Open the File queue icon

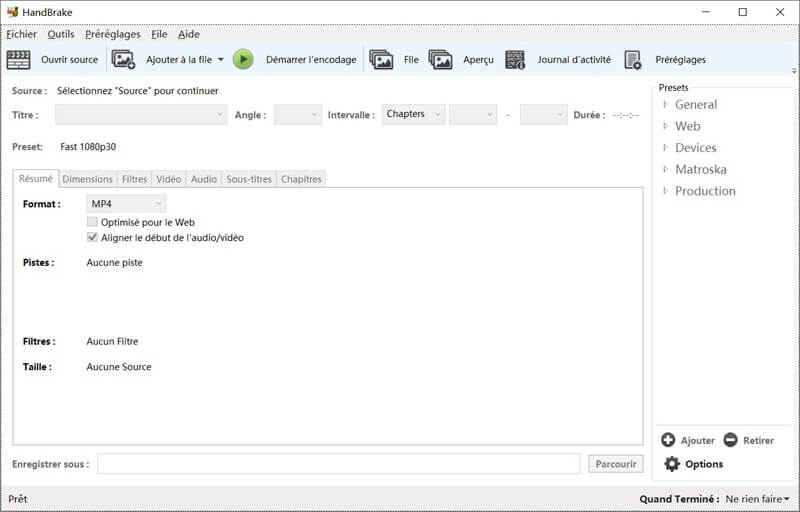pyautogui.click(x=381, y=60)
